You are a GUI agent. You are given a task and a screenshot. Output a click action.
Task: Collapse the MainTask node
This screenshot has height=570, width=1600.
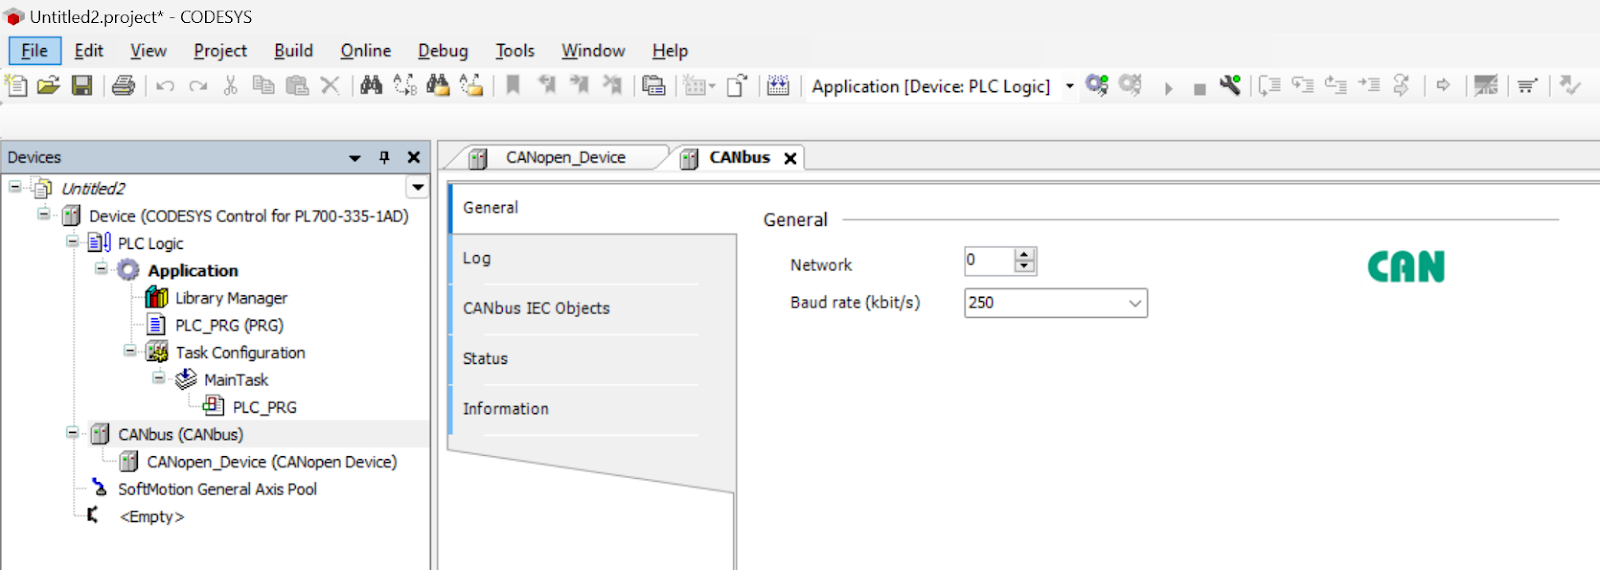[x=158, y=378]
